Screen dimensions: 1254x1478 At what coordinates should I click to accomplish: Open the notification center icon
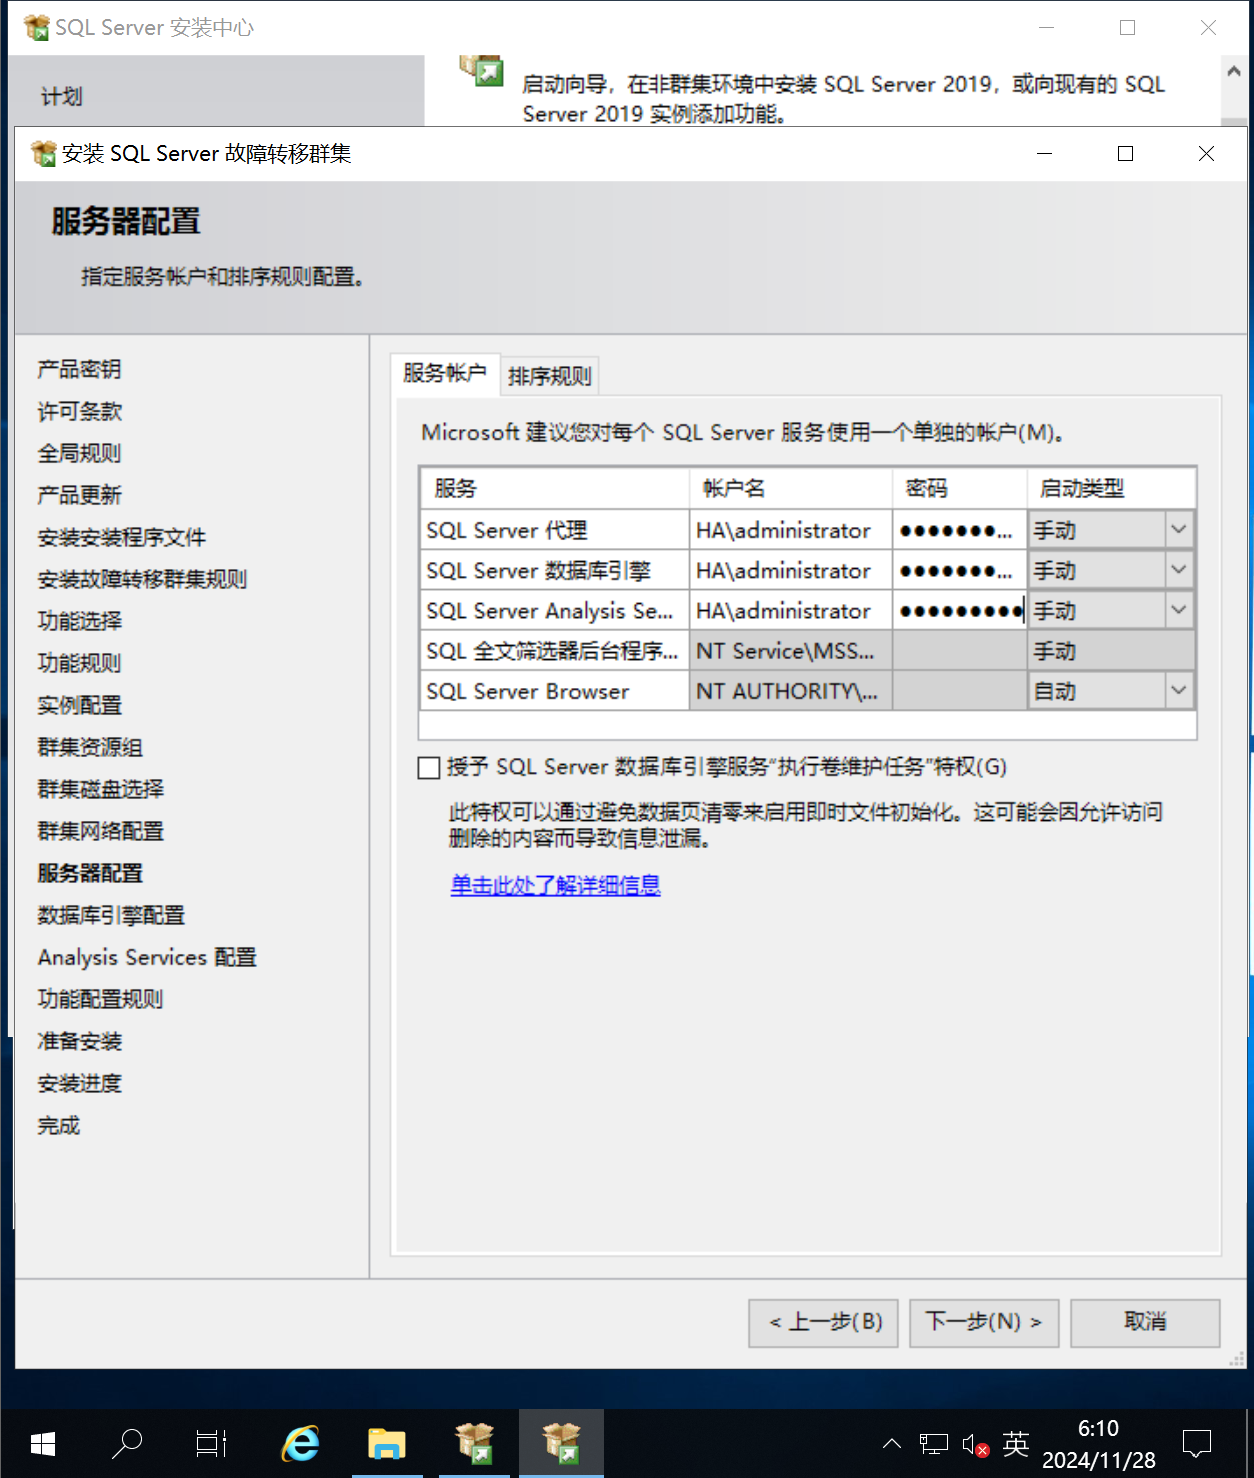pos(1197,1443)
